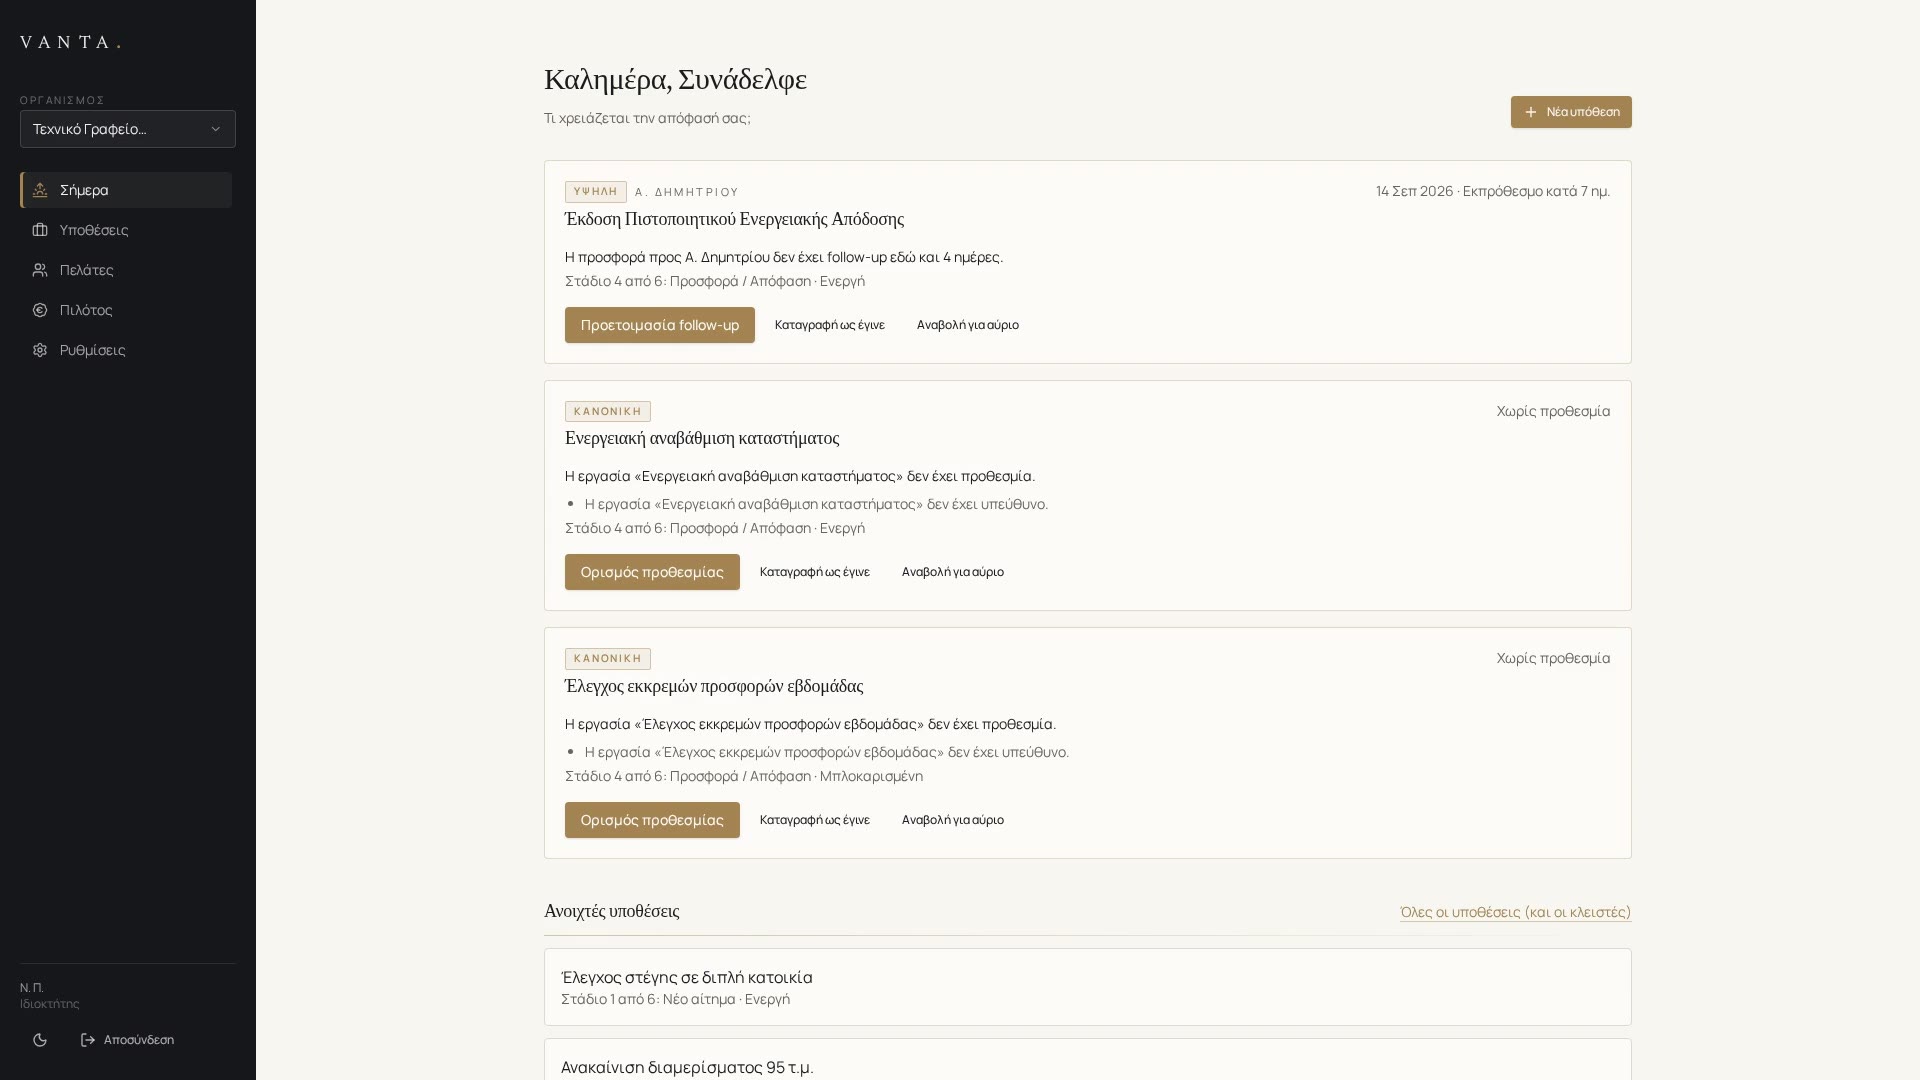1920x1080 pixels.
Task: Click Προετοιμασία follow-up button
Action: point(660,325)
